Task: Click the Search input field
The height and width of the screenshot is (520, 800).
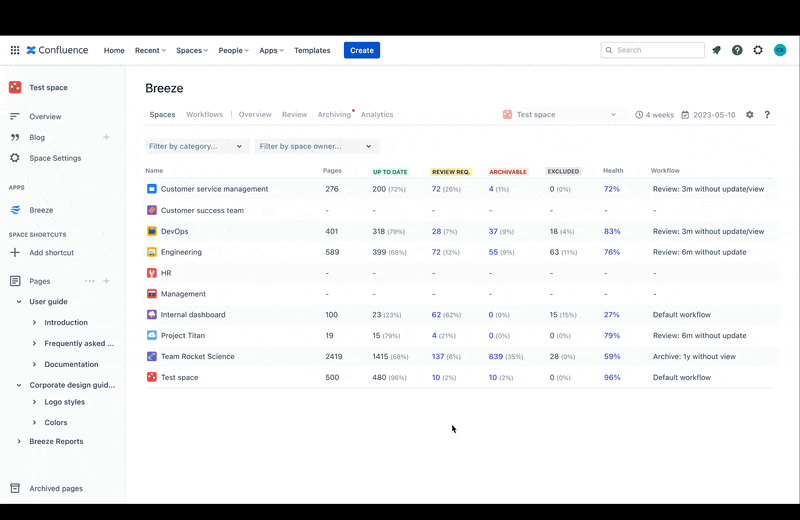Action: coord(653,50)
